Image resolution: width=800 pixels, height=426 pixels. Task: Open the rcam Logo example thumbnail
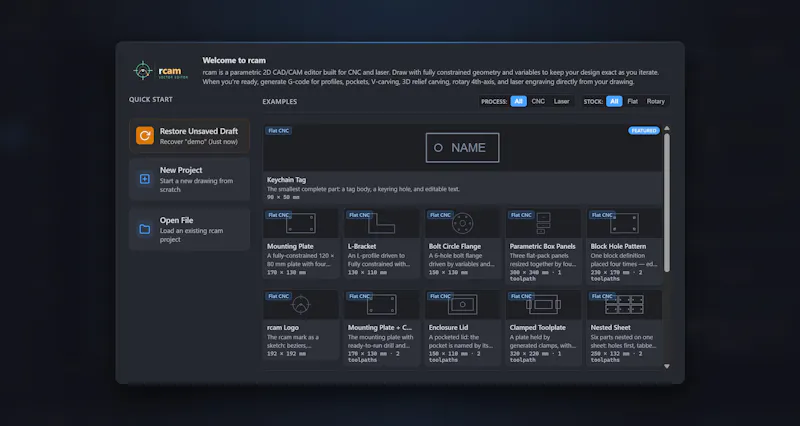301,305
